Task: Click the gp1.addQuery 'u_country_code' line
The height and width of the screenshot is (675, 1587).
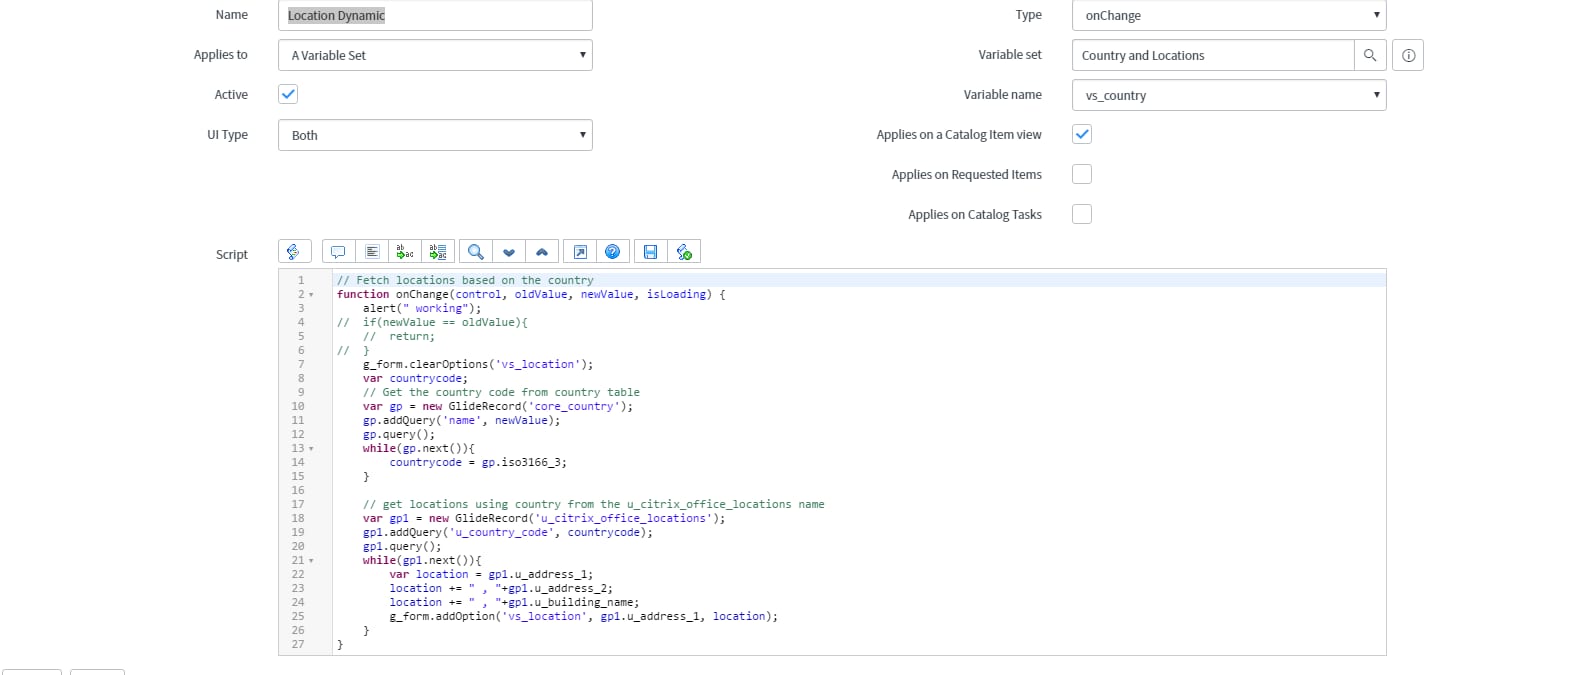Action: [x=508, y=532]
